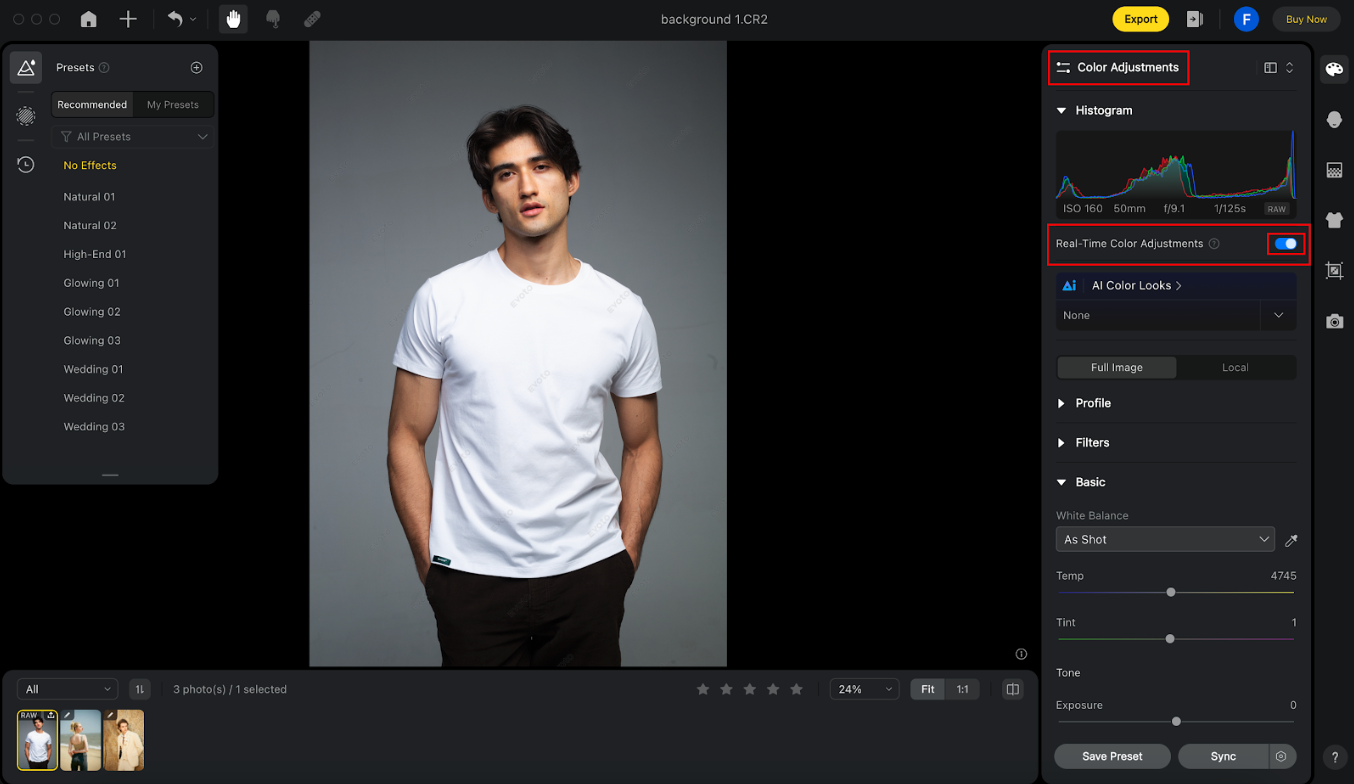Viewport: 1354px width, 784px height.
Task: Open the History clock icon
Action: point(26,164)
